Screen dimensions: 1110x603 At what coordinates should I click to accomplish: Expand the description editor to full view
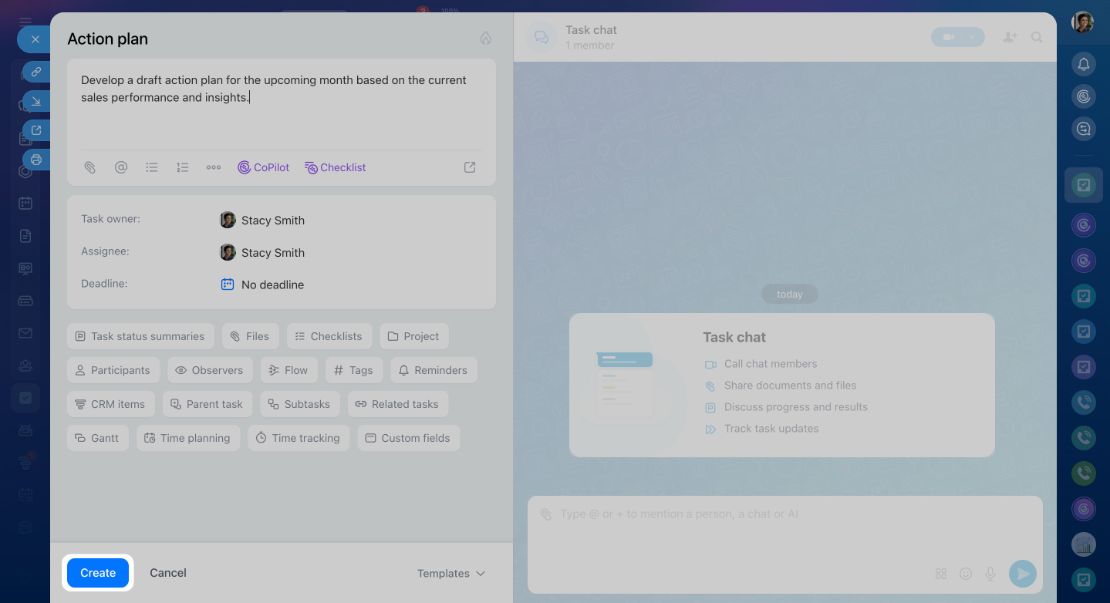pyautogui.click(x=469, y=168)
